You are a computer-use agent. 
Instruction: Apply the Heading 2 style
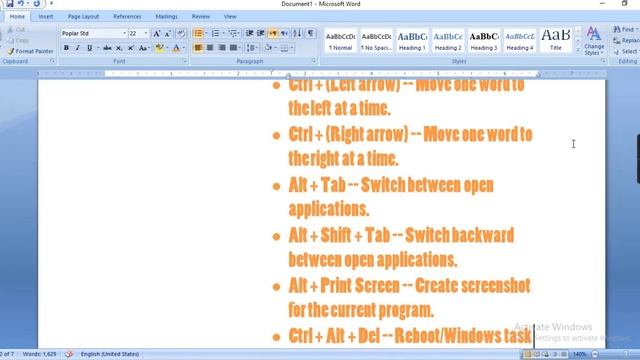(x=448, y=41)
